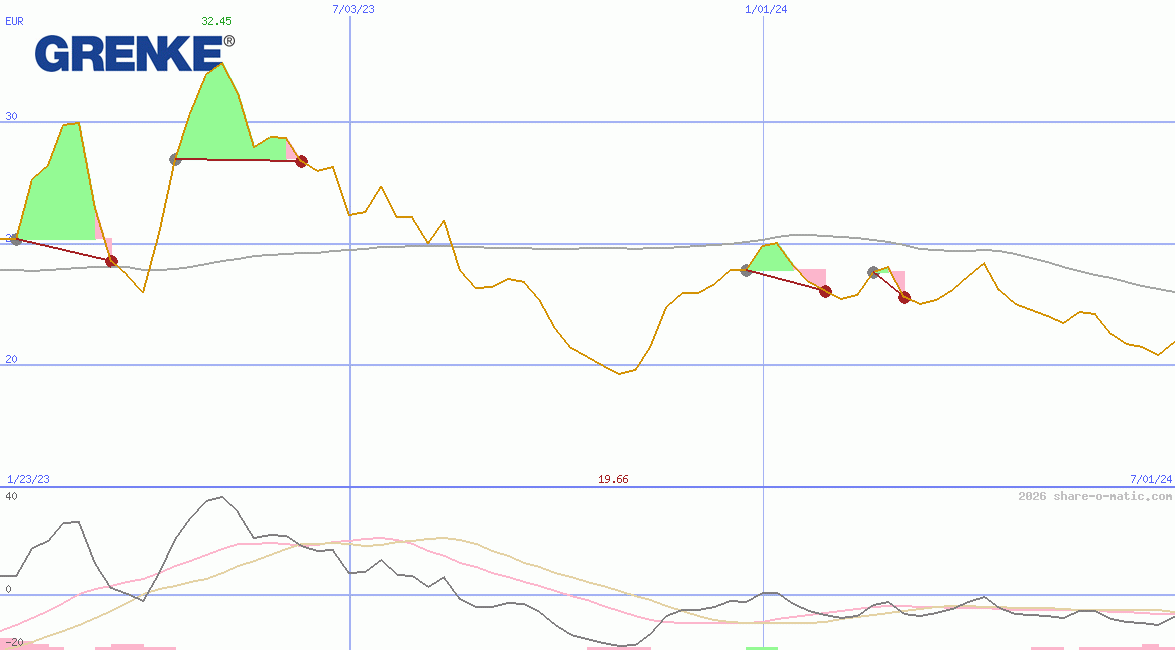Select the gray entry marker below the 32.45 peak
The width and height of the screenshot is (1175, 650).
175,159
